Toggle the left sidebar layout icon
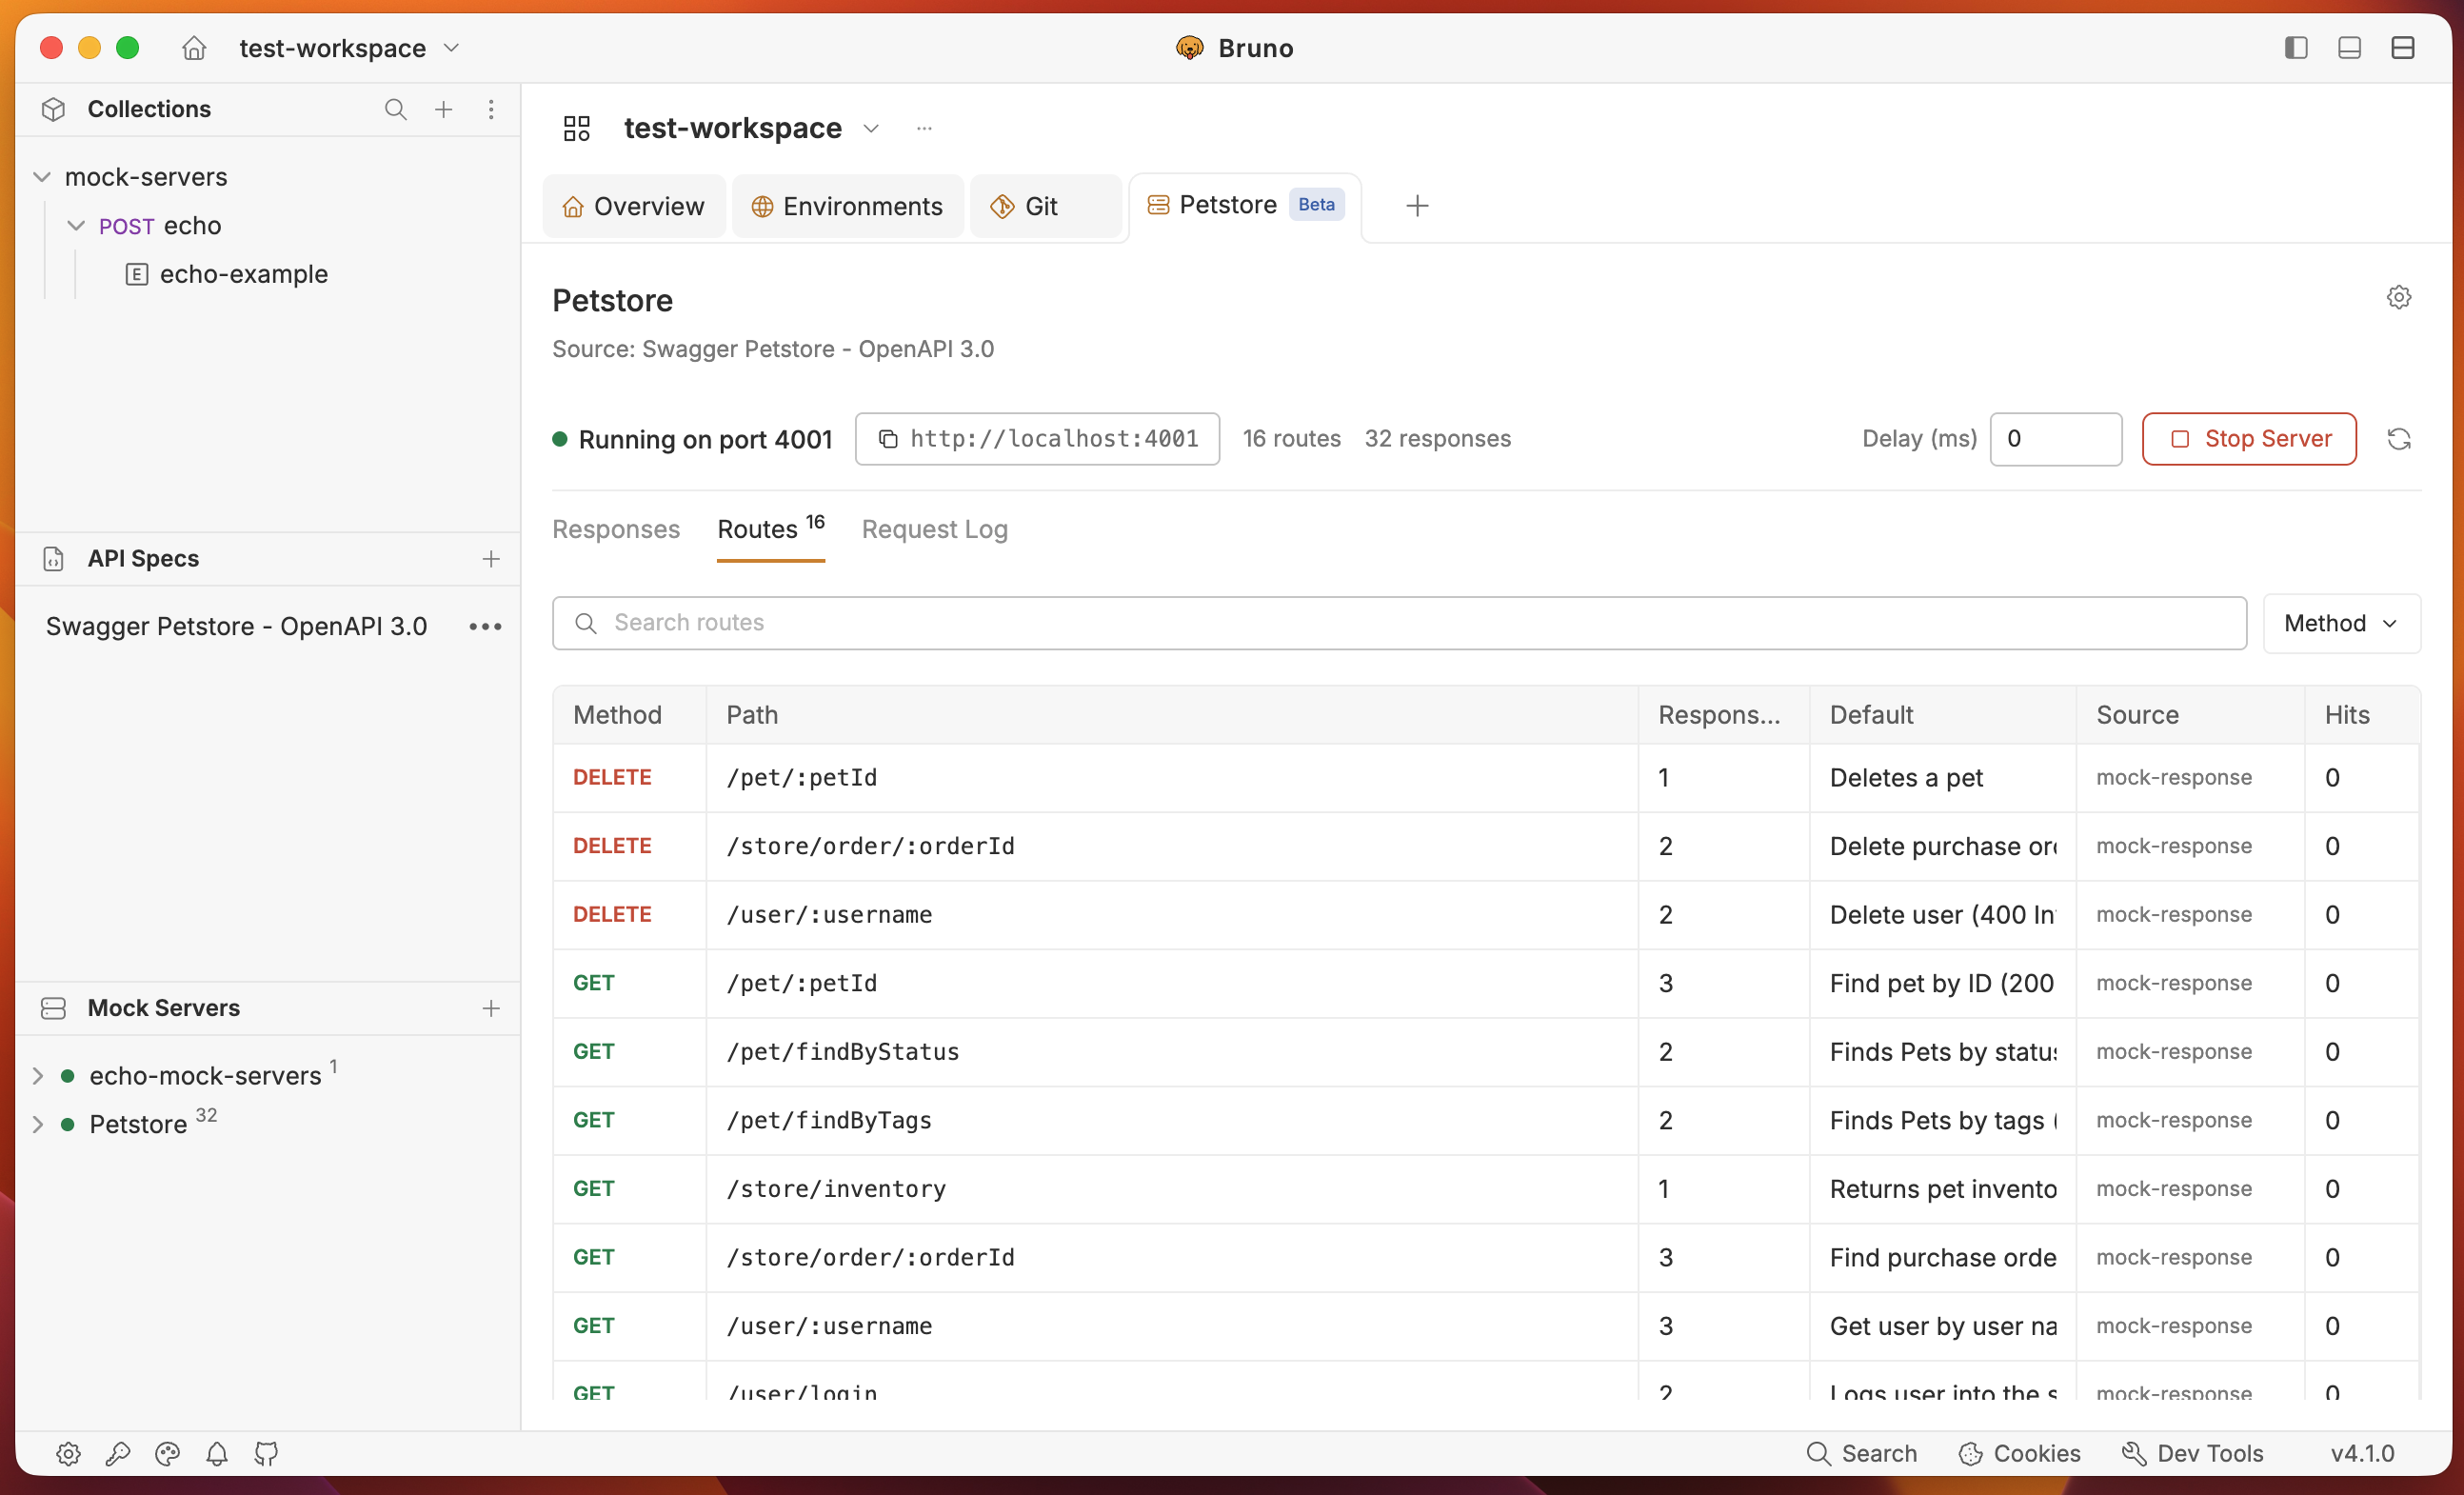2464x1495 pixels. [x=2296, y=48]
